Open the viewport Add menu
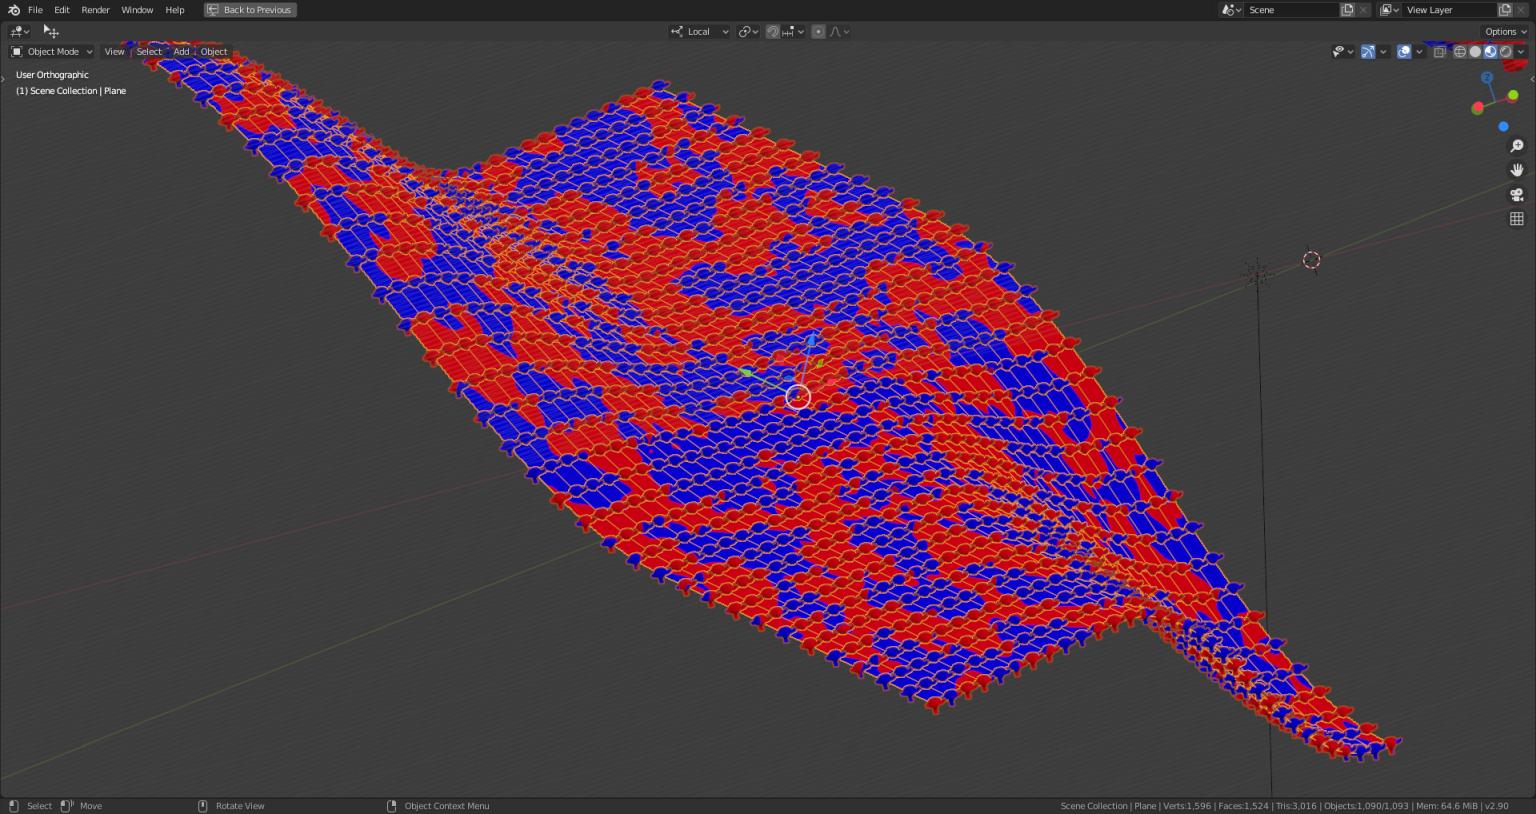The width and height of the screenshot is (1536, 814). click(x=181, y=52)
